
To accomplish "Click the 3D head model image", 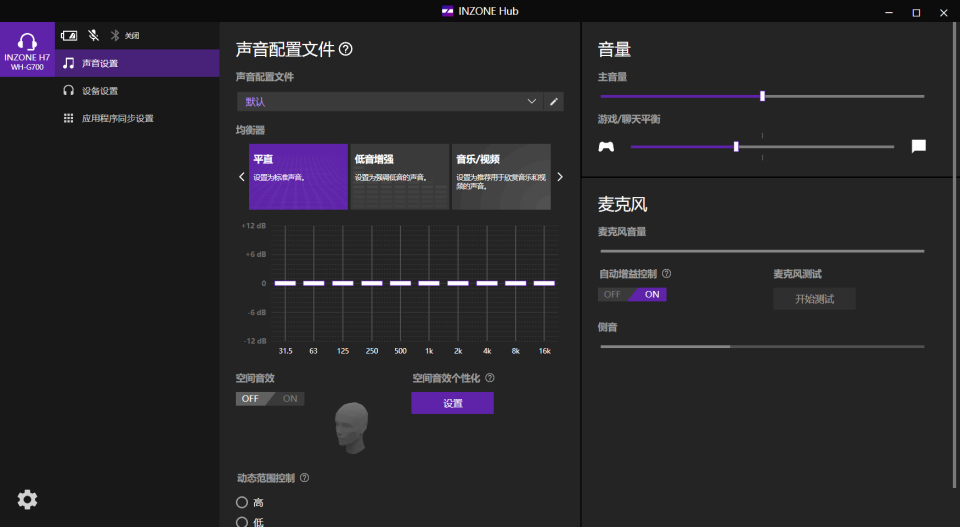I will tap(351, 427).
